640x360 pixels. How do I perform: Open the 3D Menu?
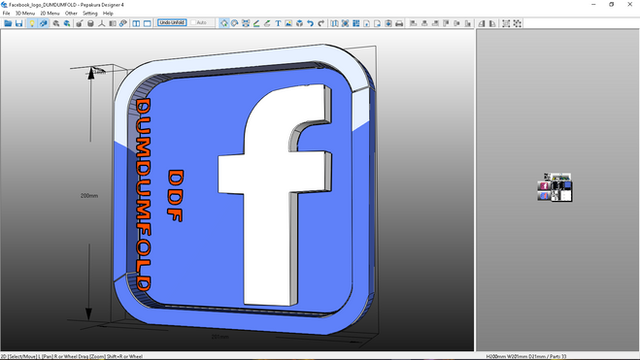pos(25,13)
